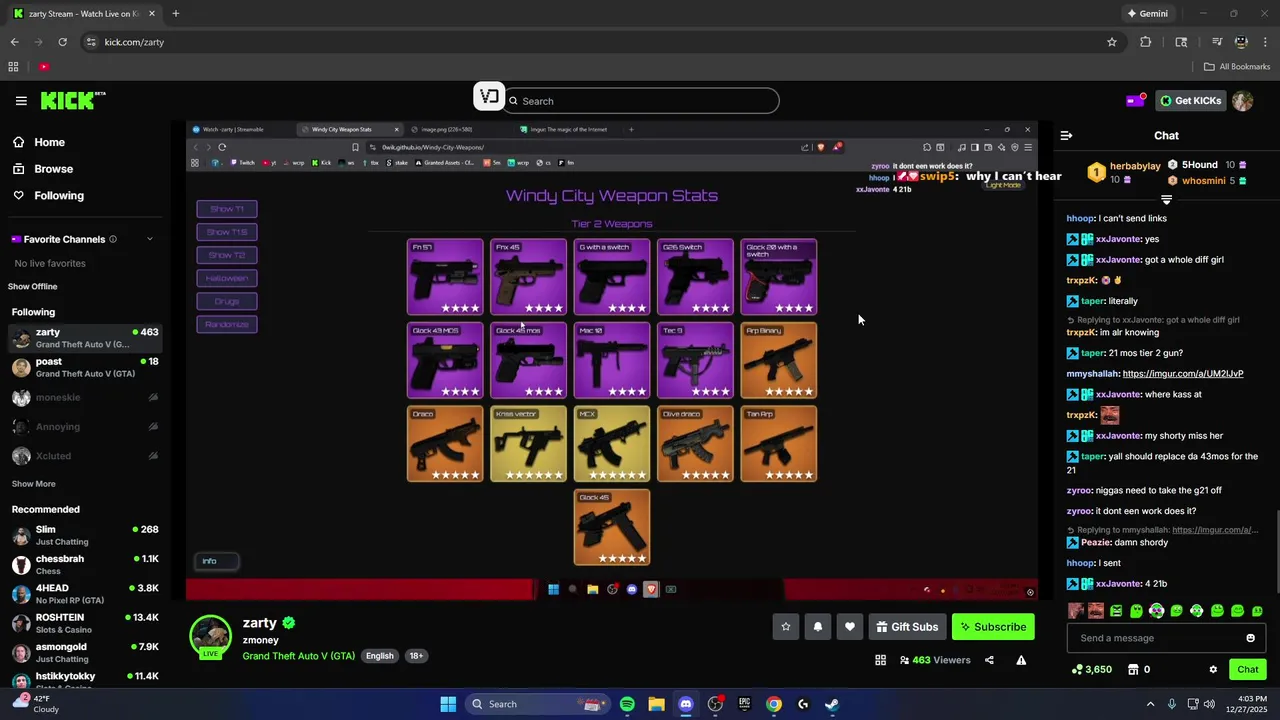Open Discord from Windows taskbar
Screen dimensions: 1280x720
pos(686,704)
